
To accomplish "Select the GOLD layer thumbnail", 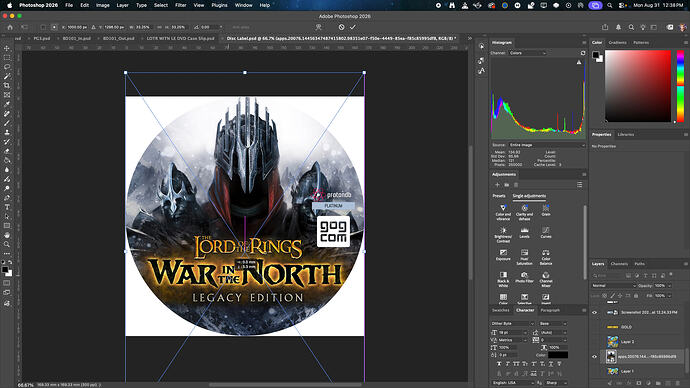I will tap(613, 327).
